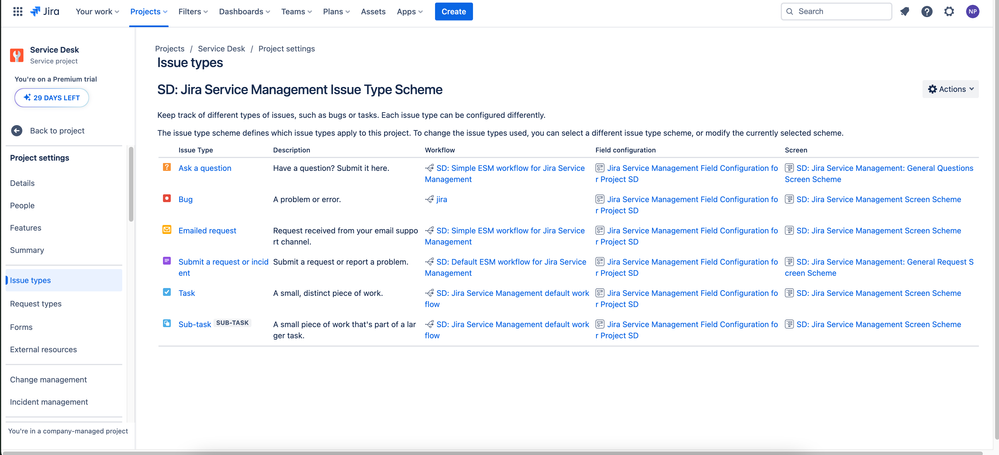The image size is (999, 455).
Task: Open General Questions Screen Scheme link
Action: pyautogui.click(x=879, y=174)
